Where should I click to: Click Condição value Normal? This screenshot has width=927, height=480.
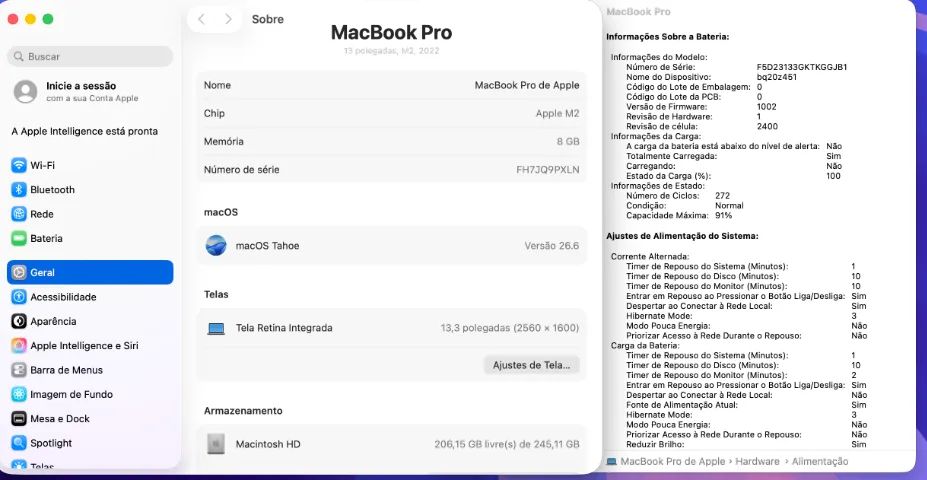(730, 206)
